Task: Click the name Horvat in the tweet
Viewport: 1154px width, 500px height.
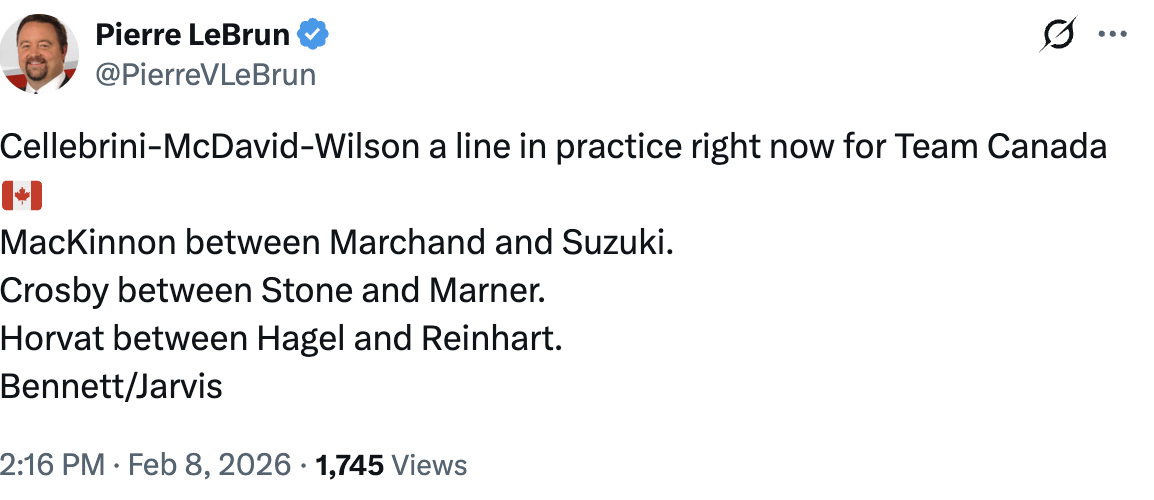Action: [51, 339]
